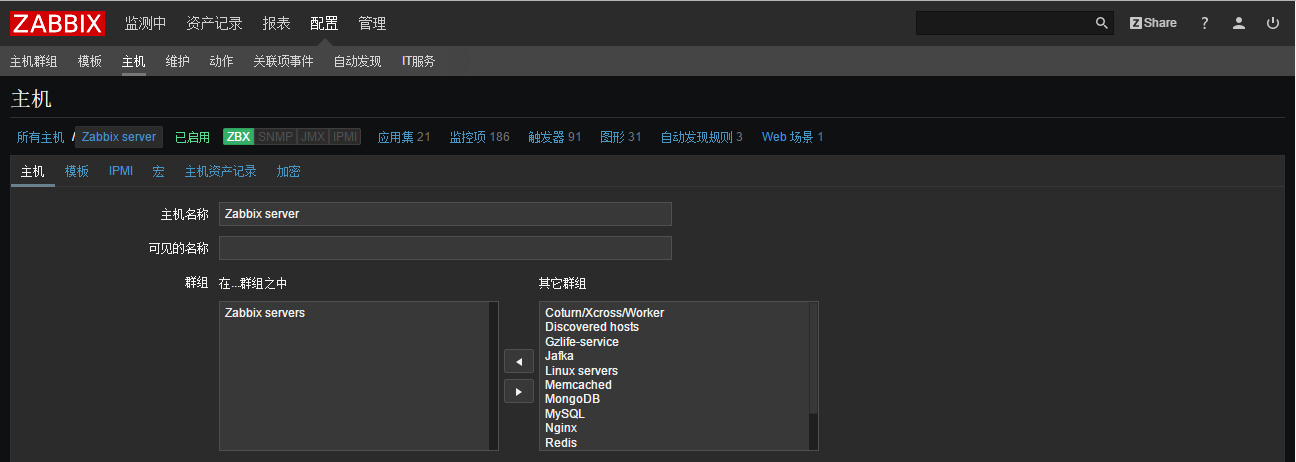Select Nginx group
The width and height of the screenshot is (1296, 462).
coord(561,428)
